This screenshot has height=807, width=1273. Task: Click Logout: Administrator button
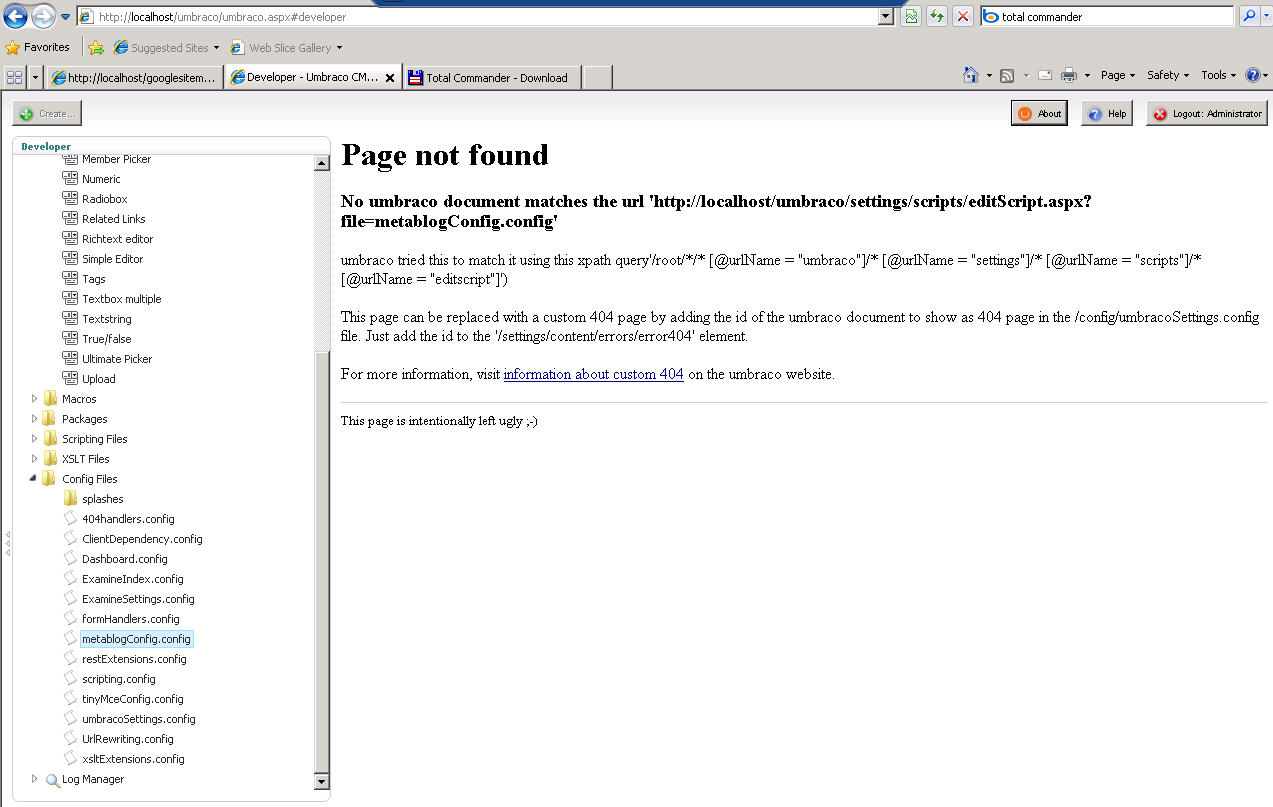click(1207, 113)
